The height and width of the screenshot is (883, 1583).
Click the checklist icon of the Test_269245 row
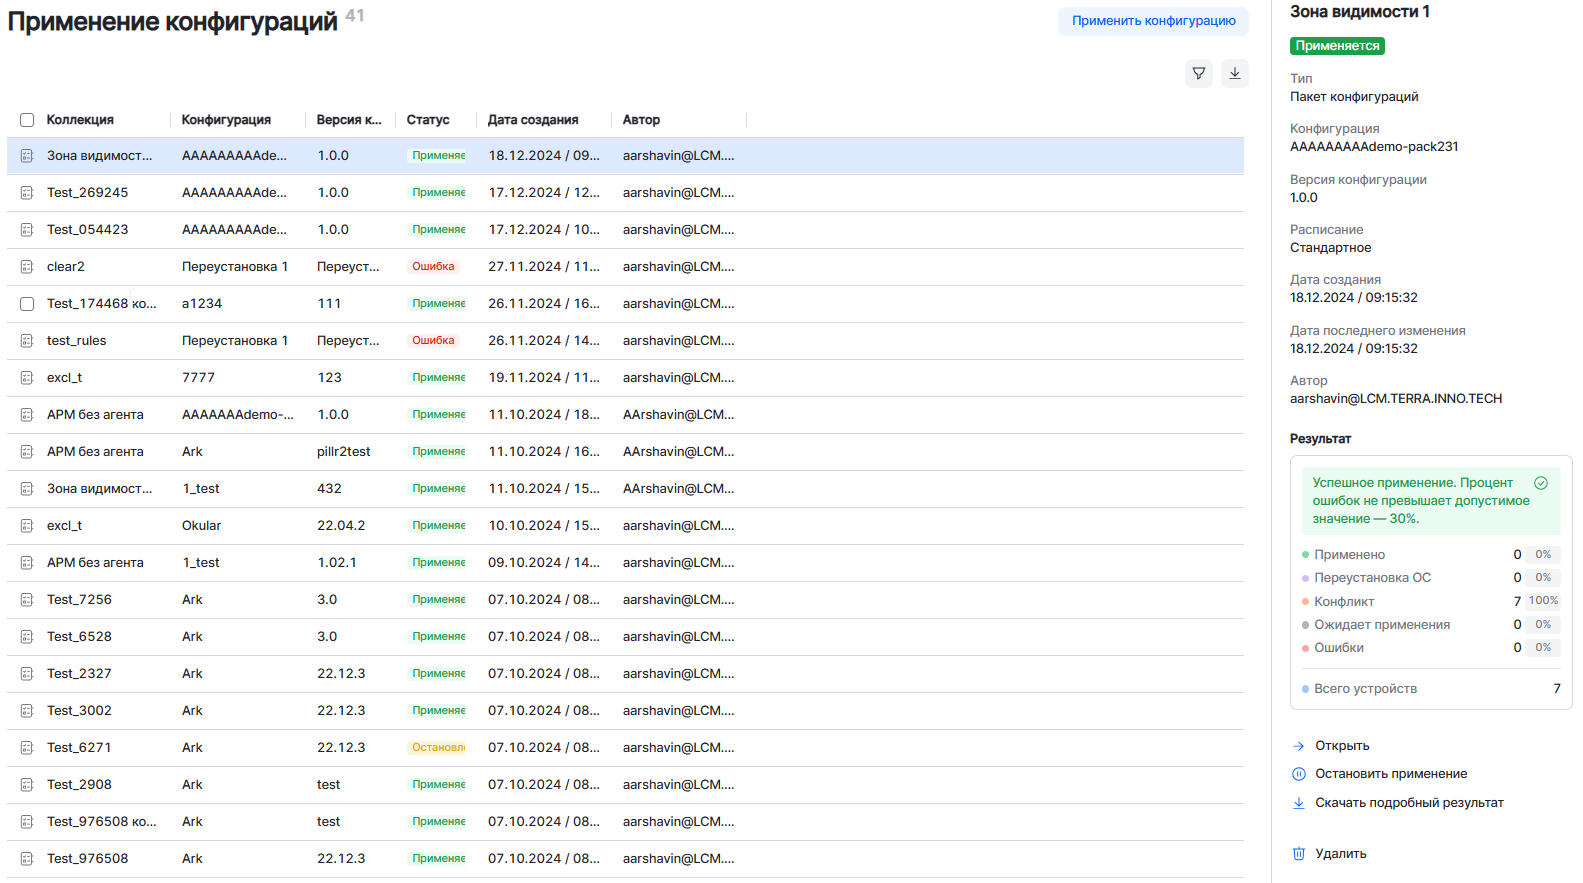tap(27, 193)
